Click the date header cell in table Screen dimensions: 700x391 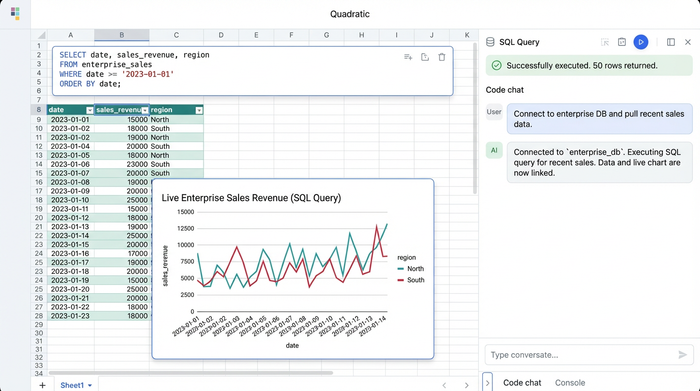[71, 110]
